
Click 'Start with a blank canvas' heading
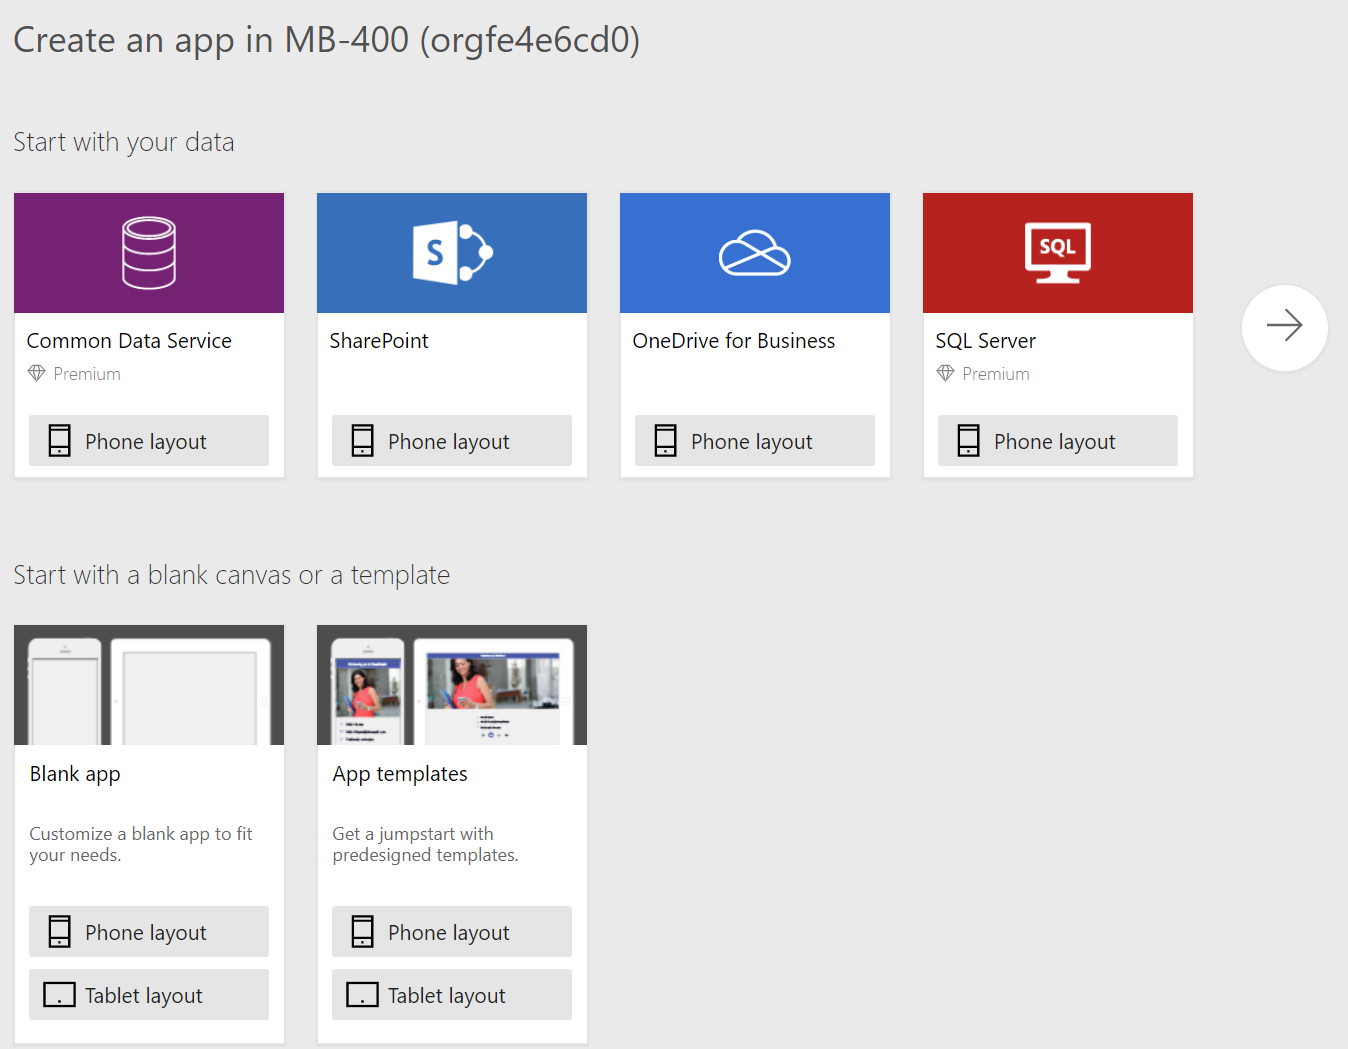point(232,575)
